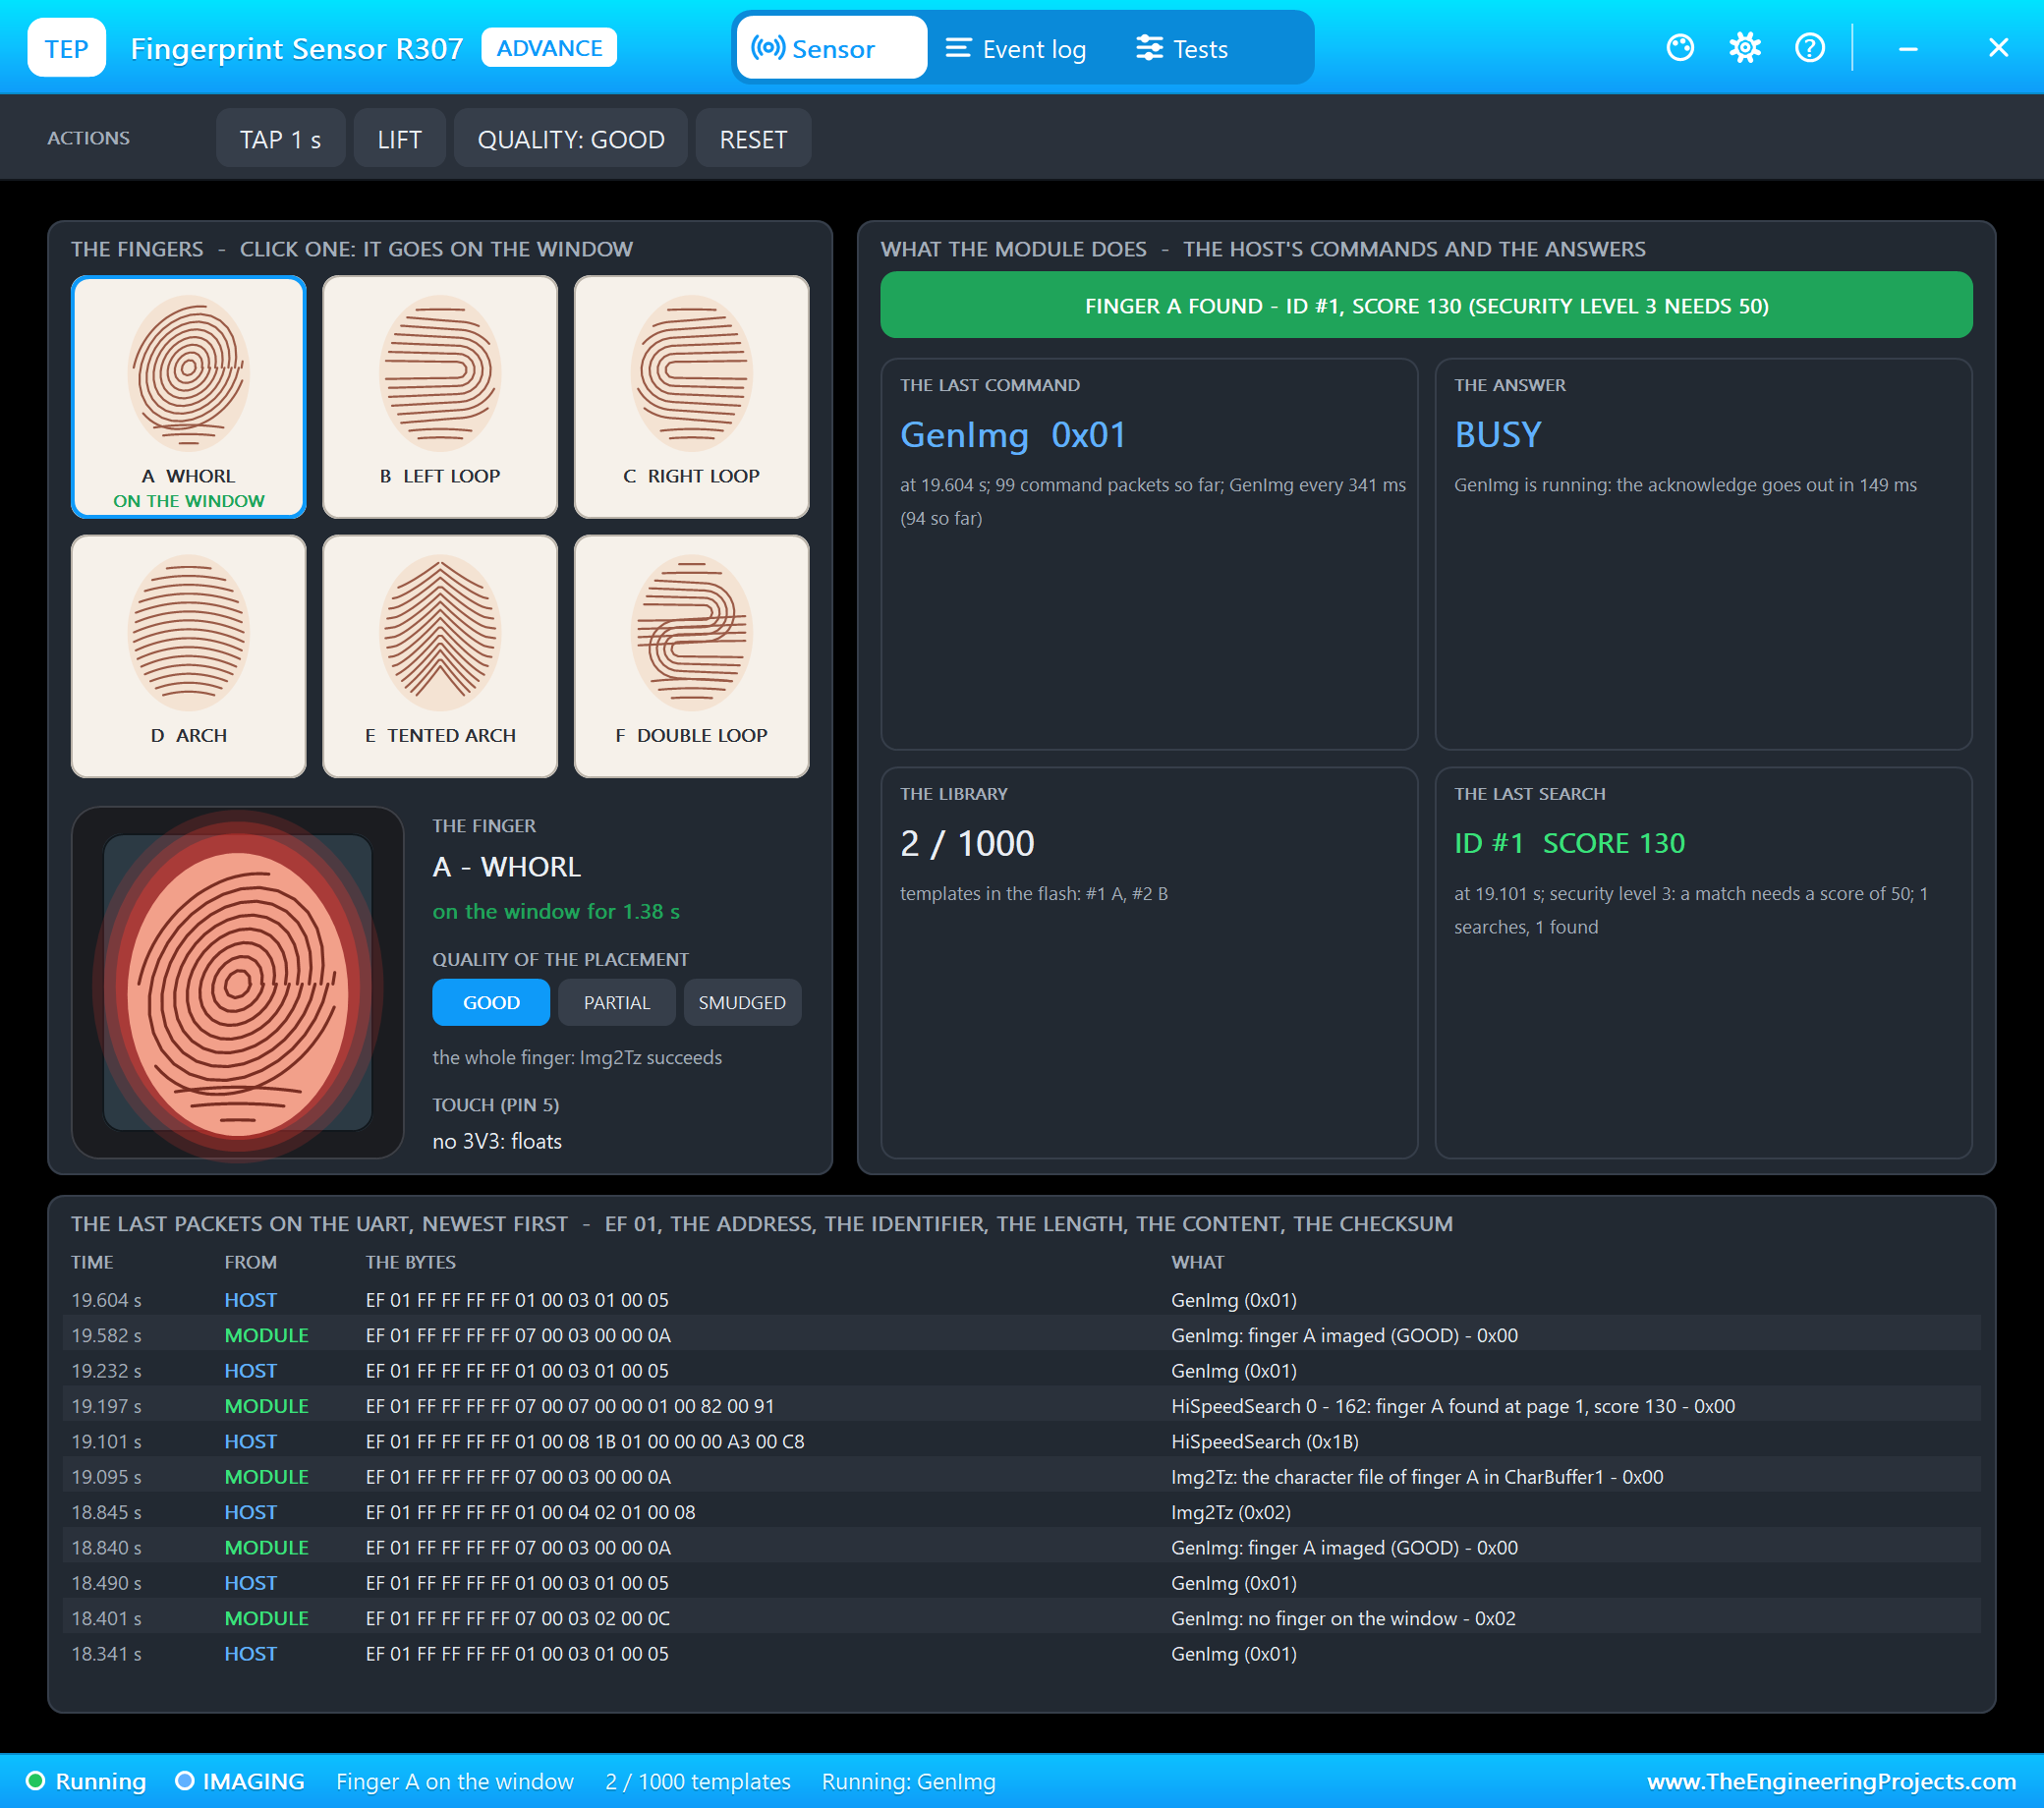Select the Img2Tz (0x02) row at 18.845 s

(x=1021, y=1512)
